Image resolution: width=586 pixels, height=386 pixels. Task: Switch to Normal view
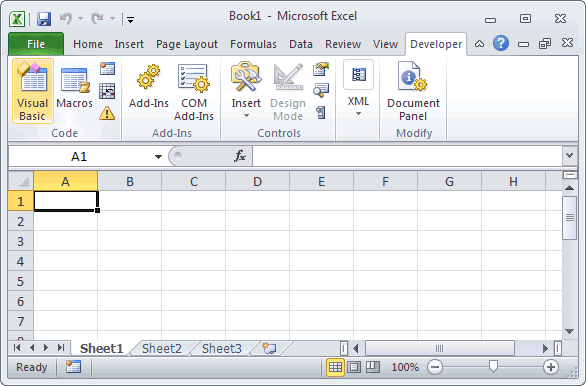click(335, 367)
